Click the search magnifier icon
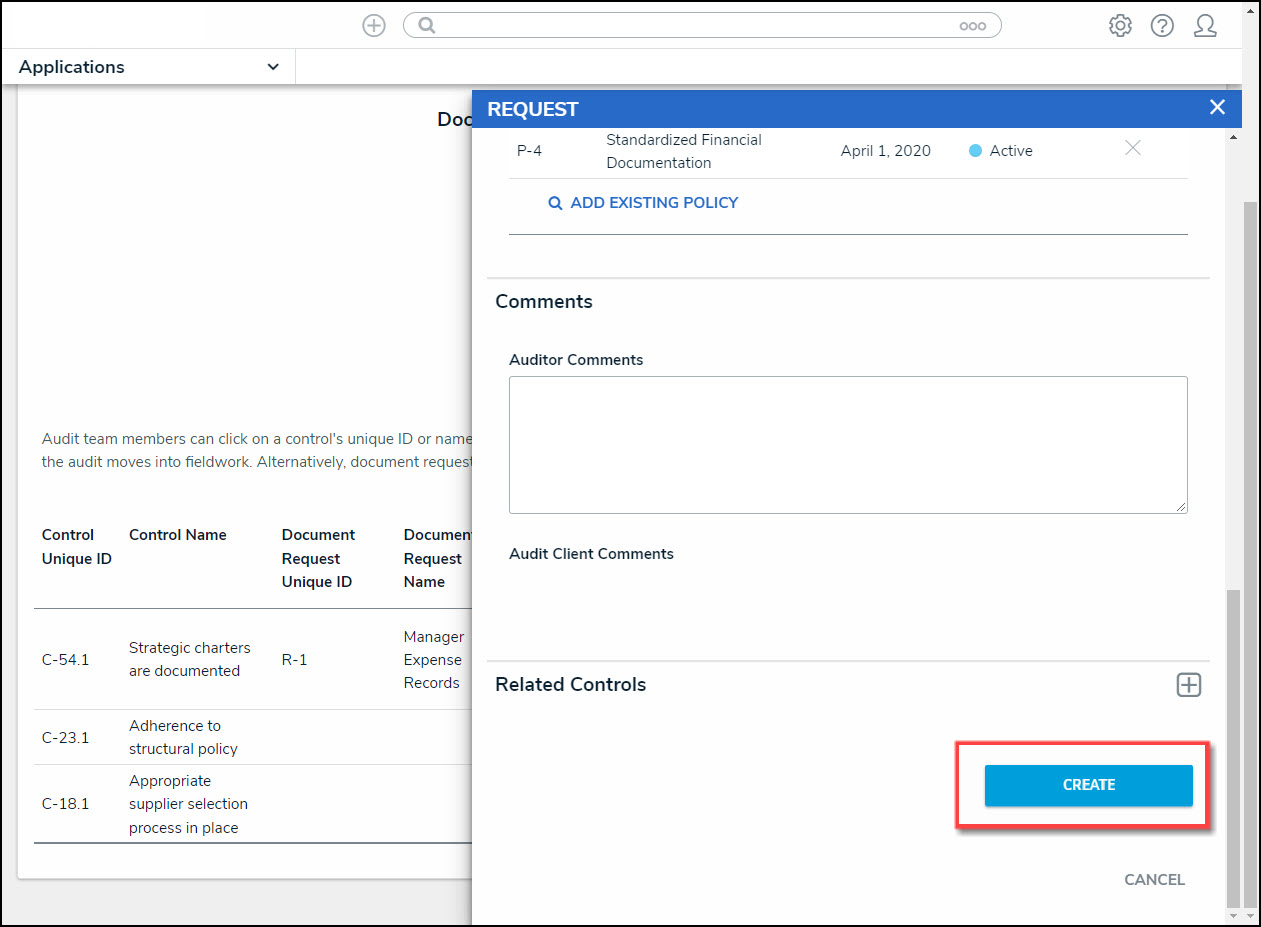 click(427, 26)
